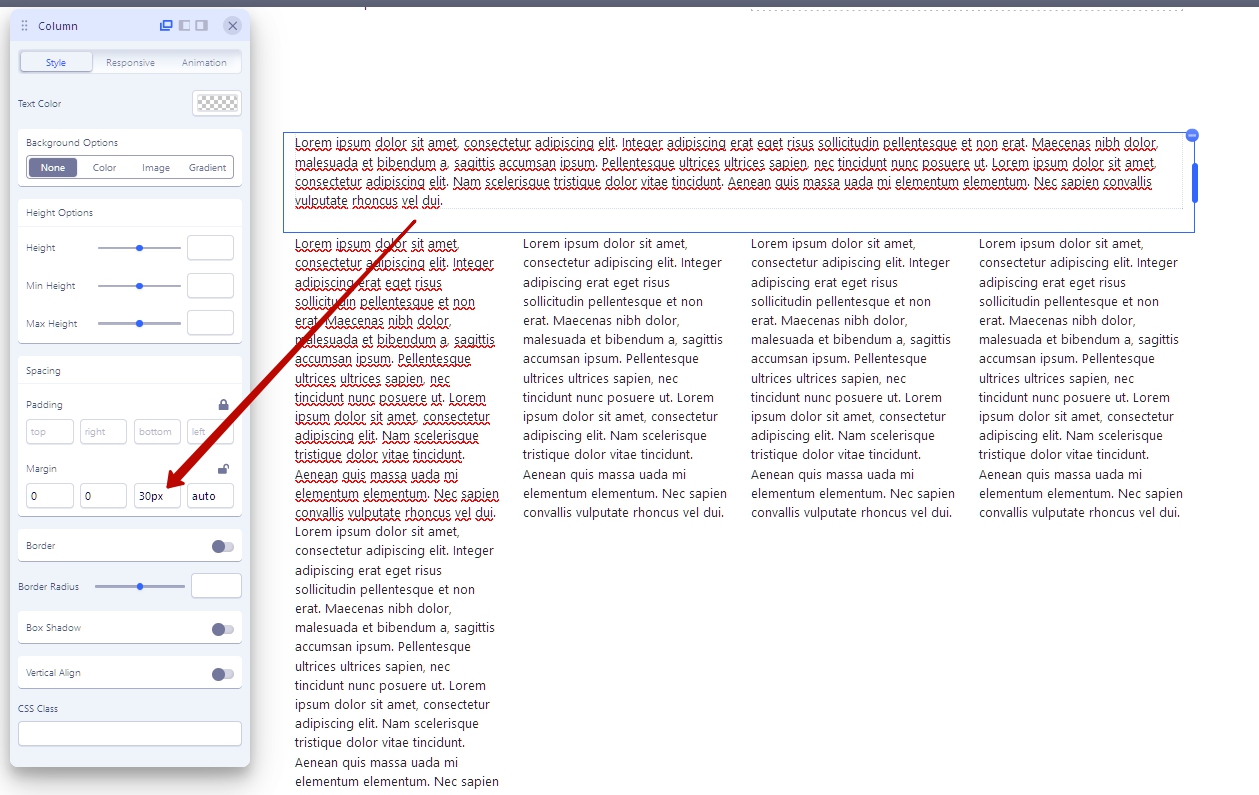This screenshot has width=1259, height=795.
Task: Grab the panel drag handle beside Column
Action: [25, 26]
